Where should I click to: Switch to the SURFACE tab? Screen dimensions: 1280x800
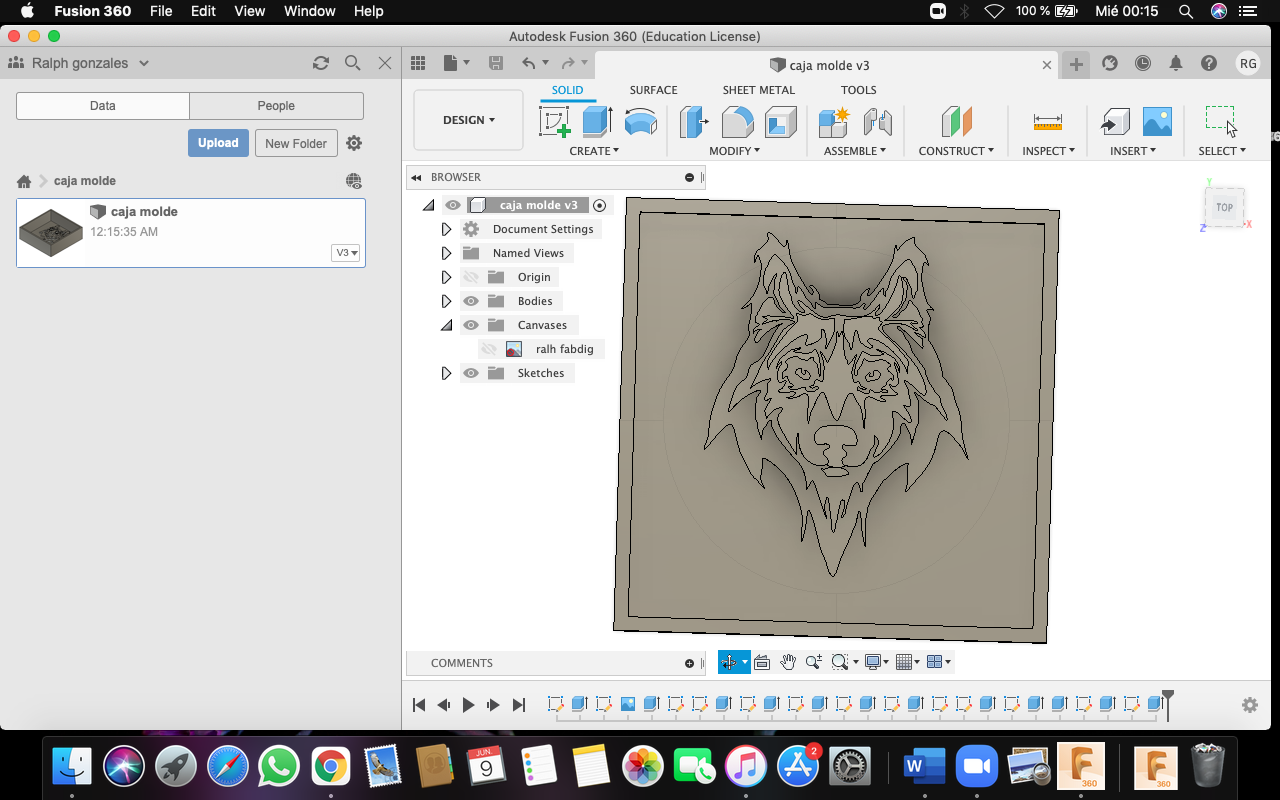653,90
